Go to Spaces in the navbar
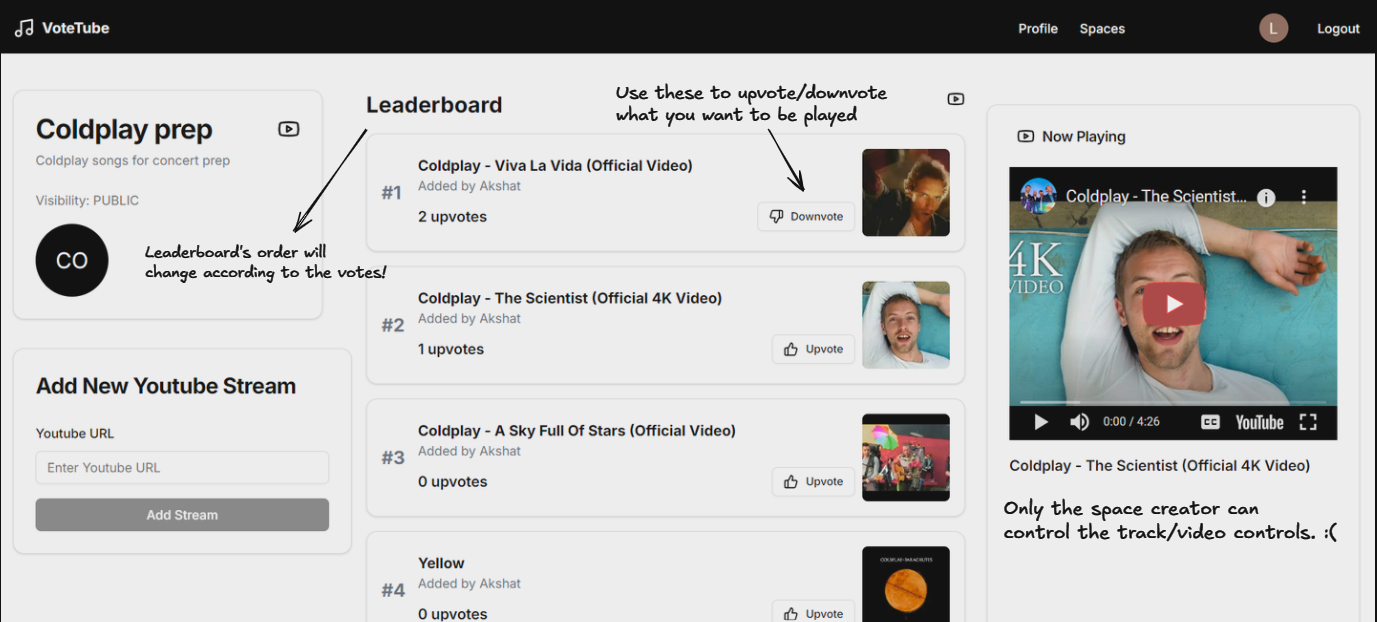 [x=1102, y=28]
